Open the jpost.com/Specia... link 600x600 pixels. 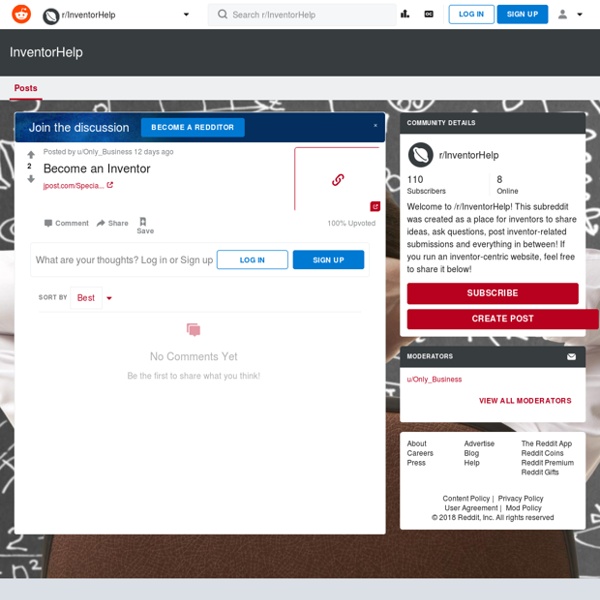pyautogui.click(x=73, y=186)
